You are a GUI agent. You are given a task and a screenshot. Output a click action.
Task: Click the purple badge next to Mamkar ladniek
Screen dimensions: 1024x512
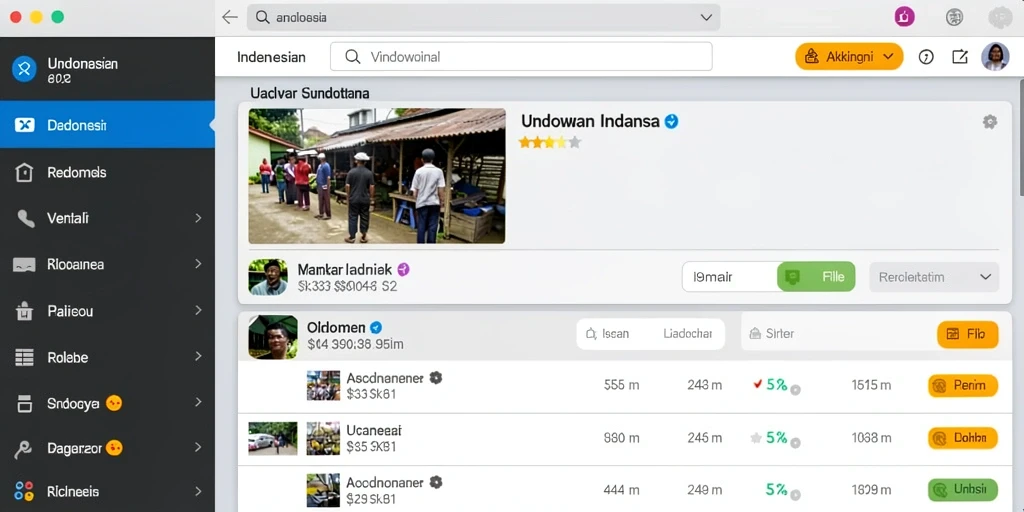click(403, 269)
